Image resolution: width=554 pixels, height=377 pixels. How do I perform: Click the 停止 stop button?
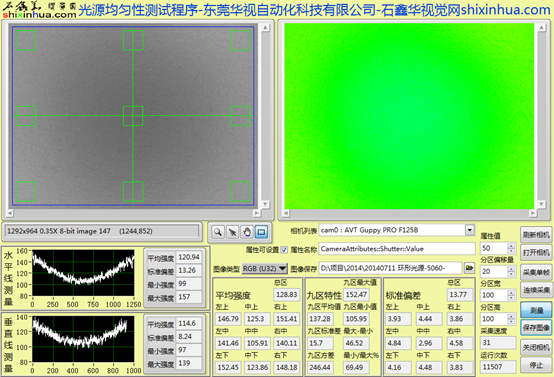point(536,366)
